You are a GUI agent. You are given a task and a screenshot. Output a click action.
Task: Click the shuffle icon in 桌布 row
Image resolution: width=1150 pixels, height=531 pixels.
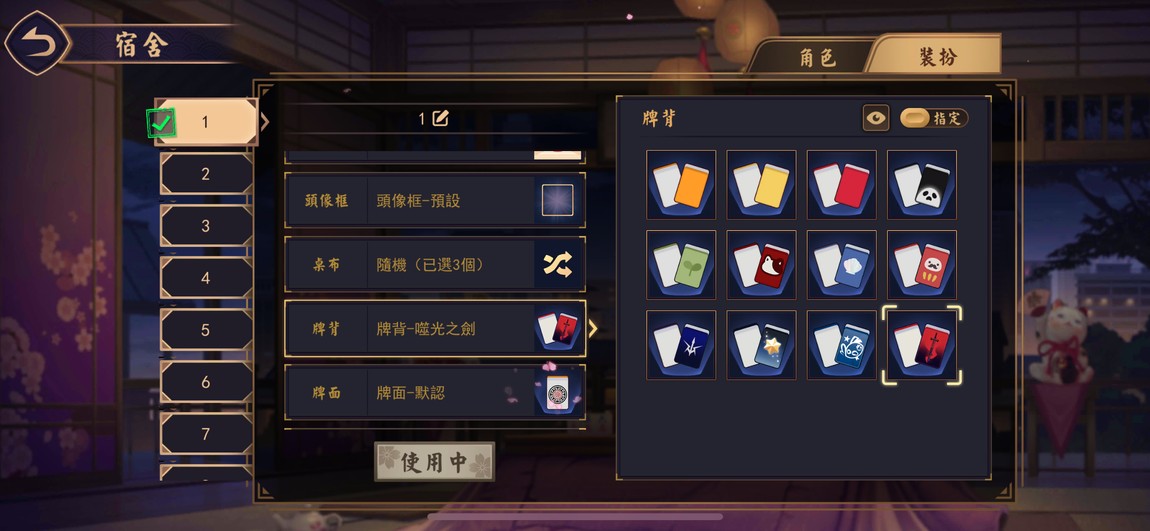click(557, 264)
